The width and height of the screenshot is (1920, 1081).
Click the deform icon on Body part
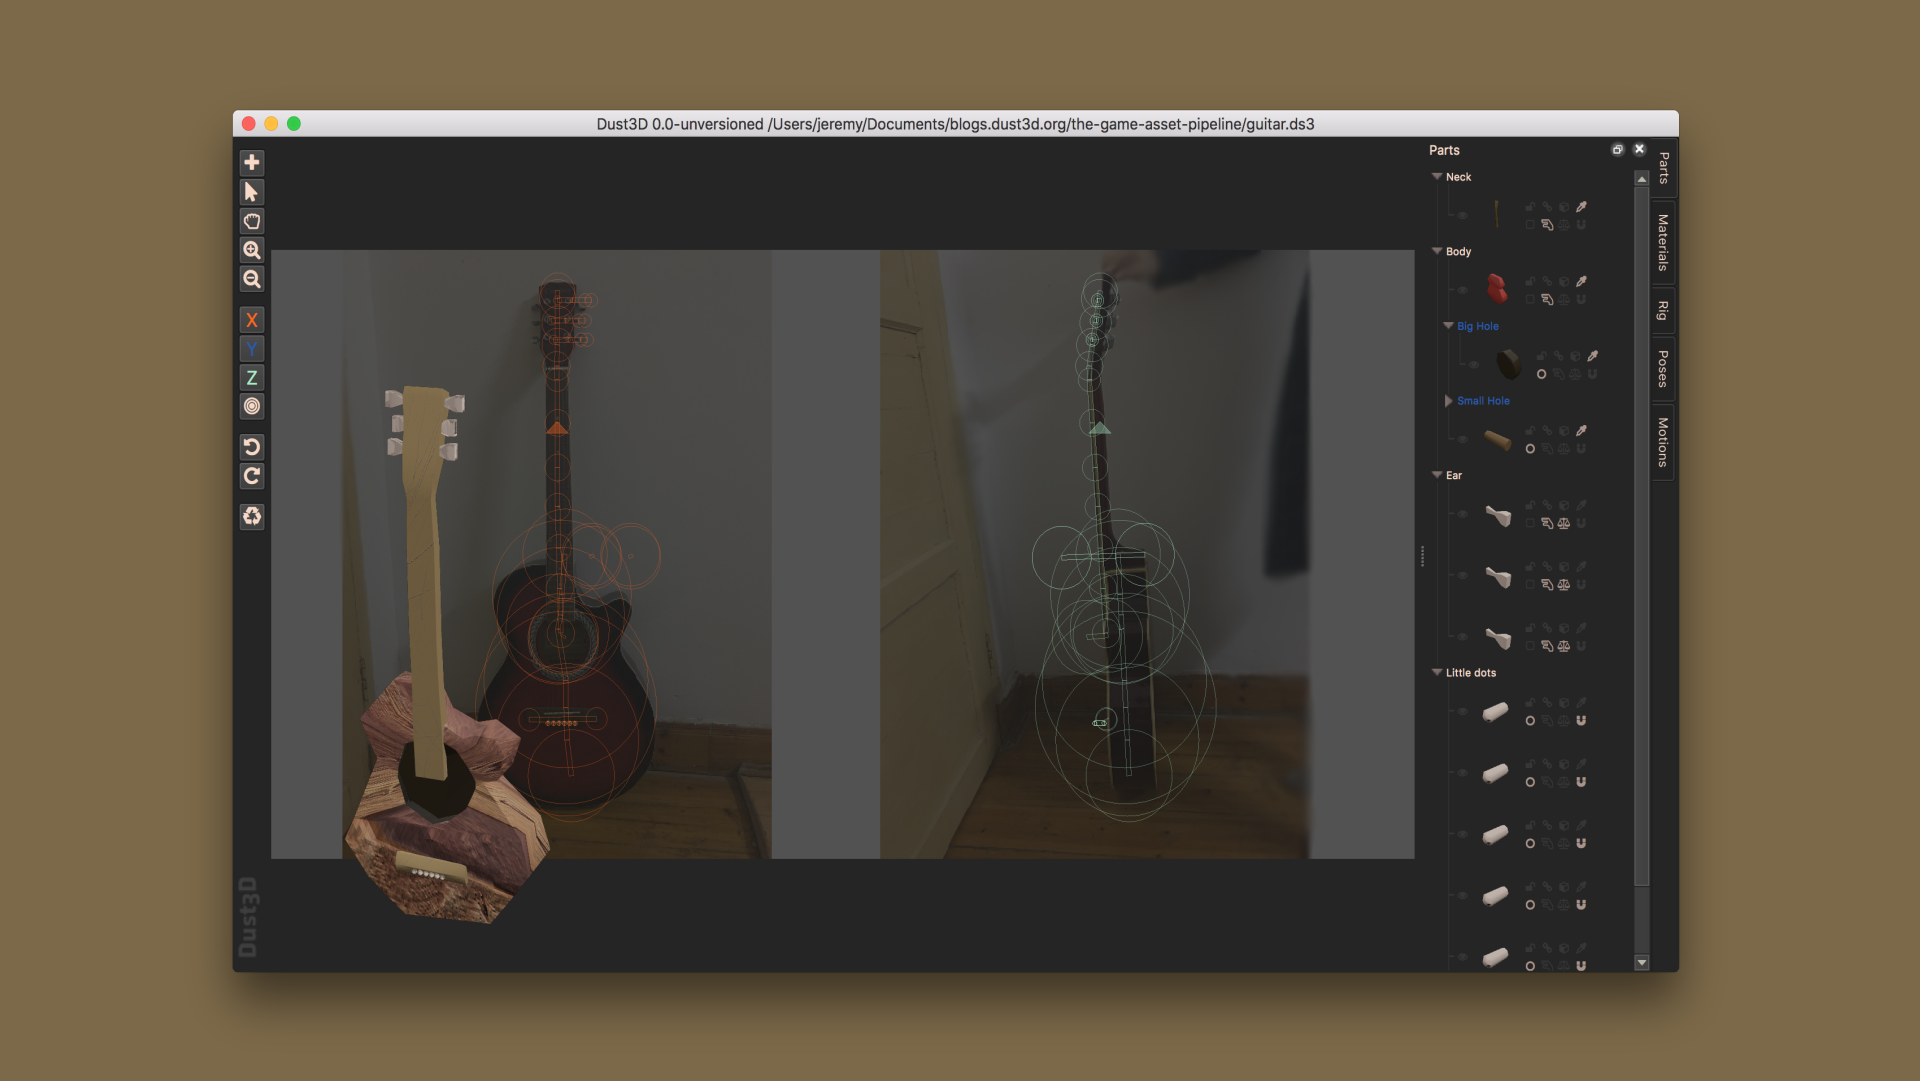1547,299
